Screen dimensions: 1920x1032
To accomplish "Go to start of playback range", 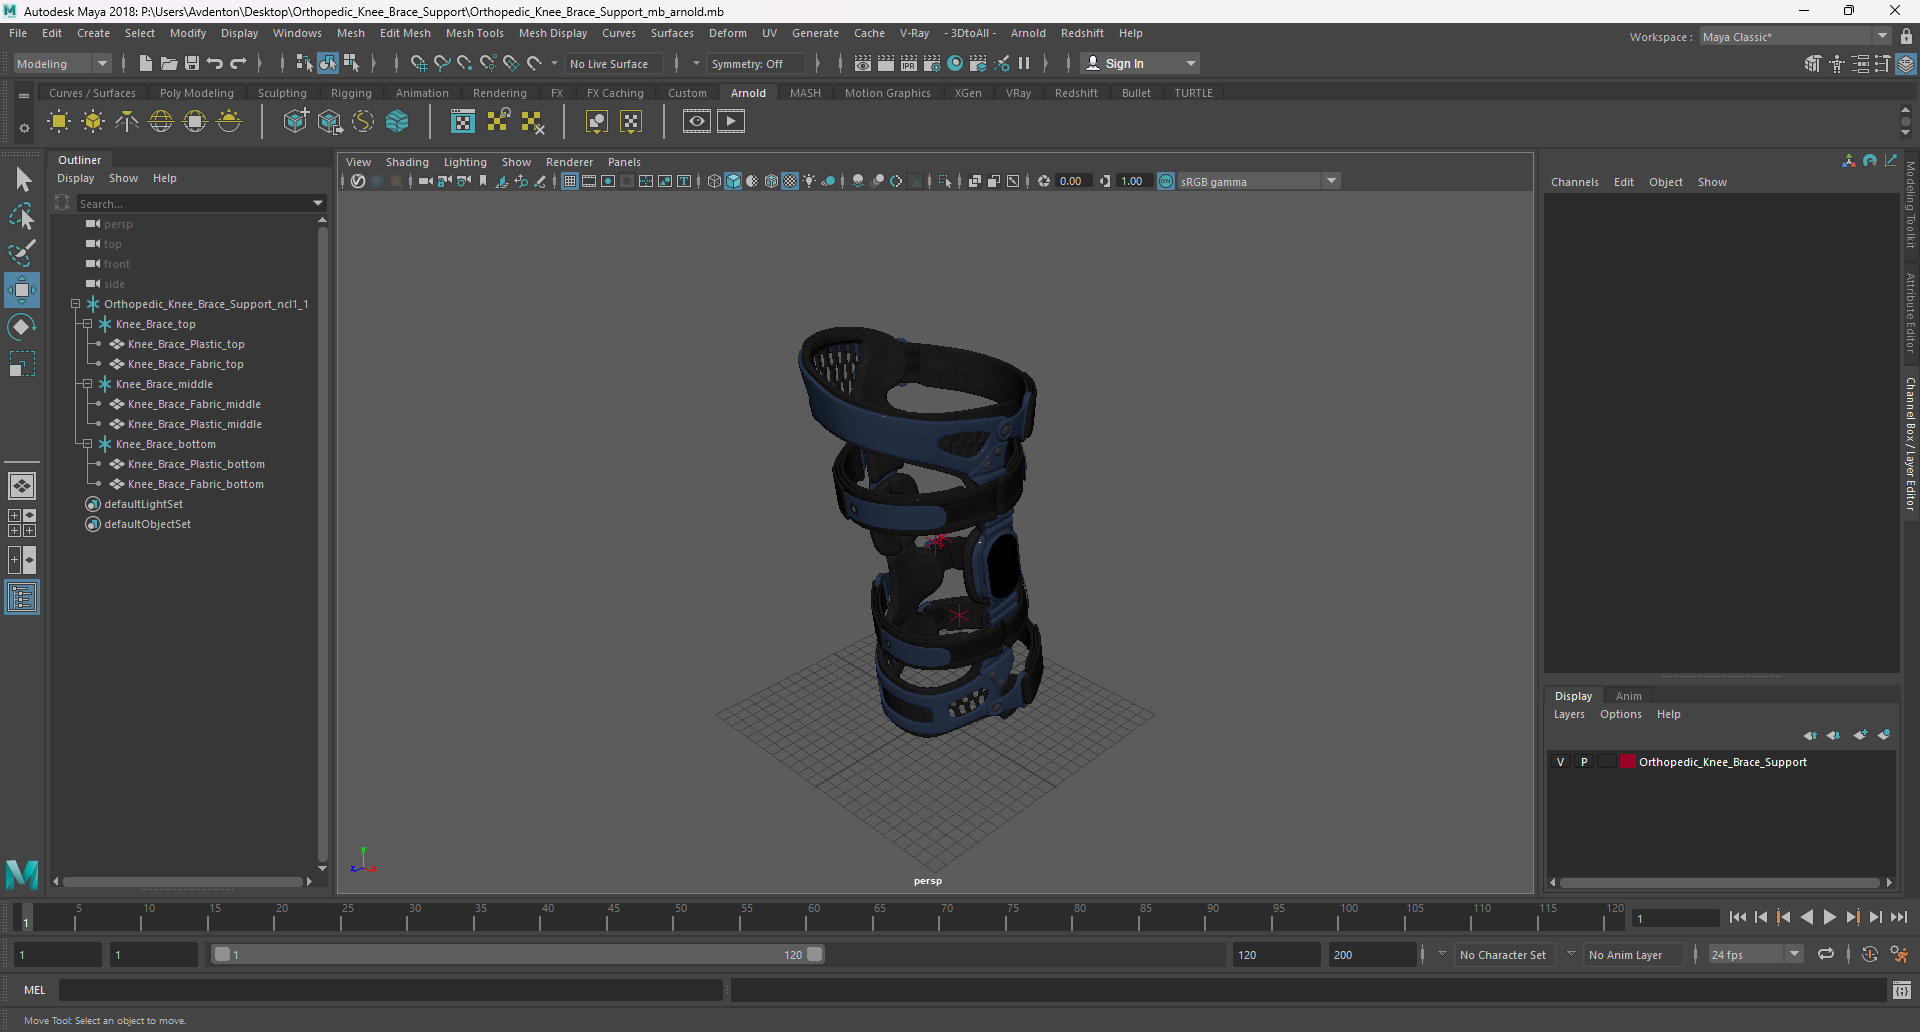I will click(x=1737, y=917).
